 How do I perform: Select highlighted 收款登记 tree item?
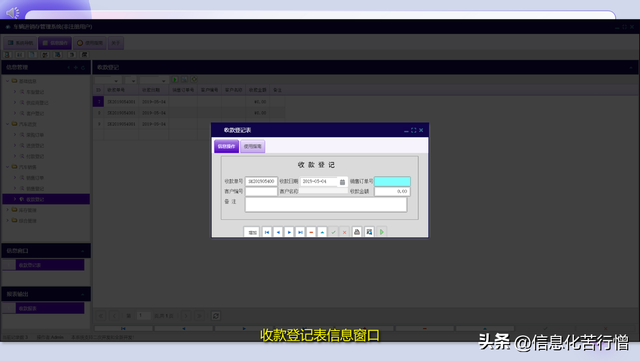point(46,199)
